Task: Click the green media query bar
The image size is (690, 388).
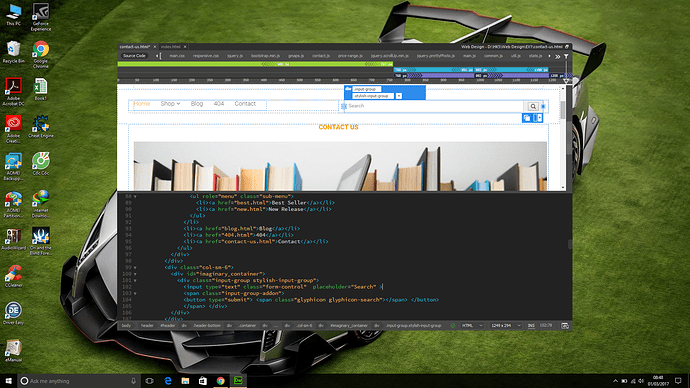Action: (x=255, y=64)
